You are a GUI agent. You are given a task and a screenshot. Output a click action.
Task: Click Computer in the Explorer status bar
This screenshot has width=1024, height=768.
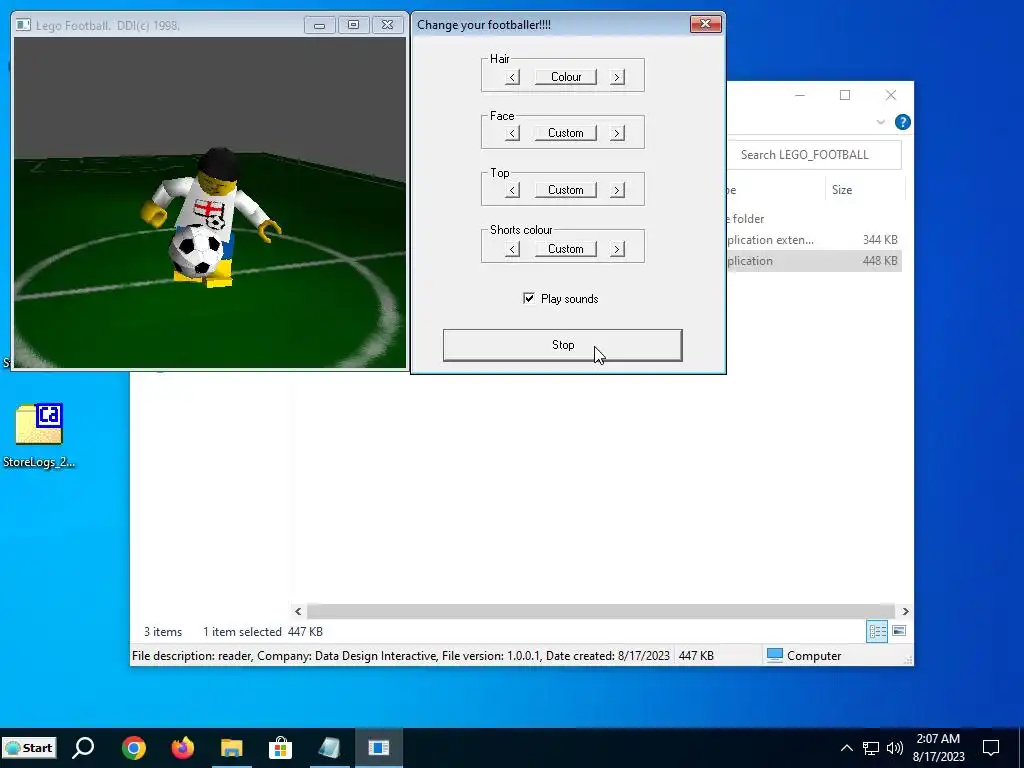[x=804, y=656]
